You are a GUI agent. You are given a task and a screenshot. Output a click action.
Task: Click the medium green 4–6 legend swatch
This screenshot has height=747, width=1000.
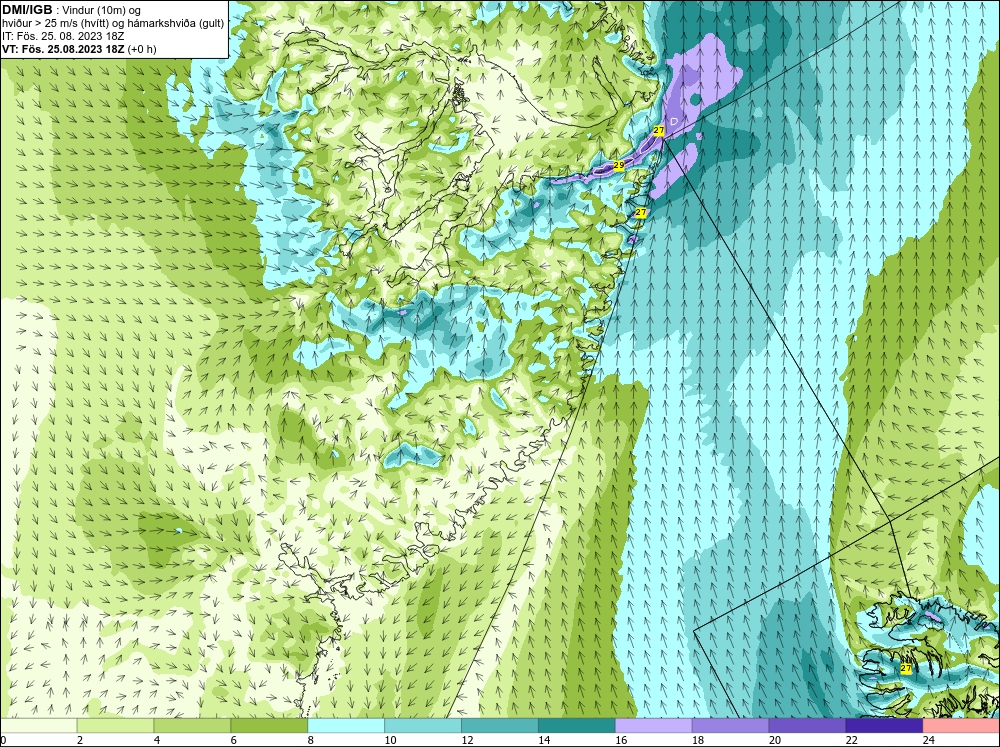[192, 726]
